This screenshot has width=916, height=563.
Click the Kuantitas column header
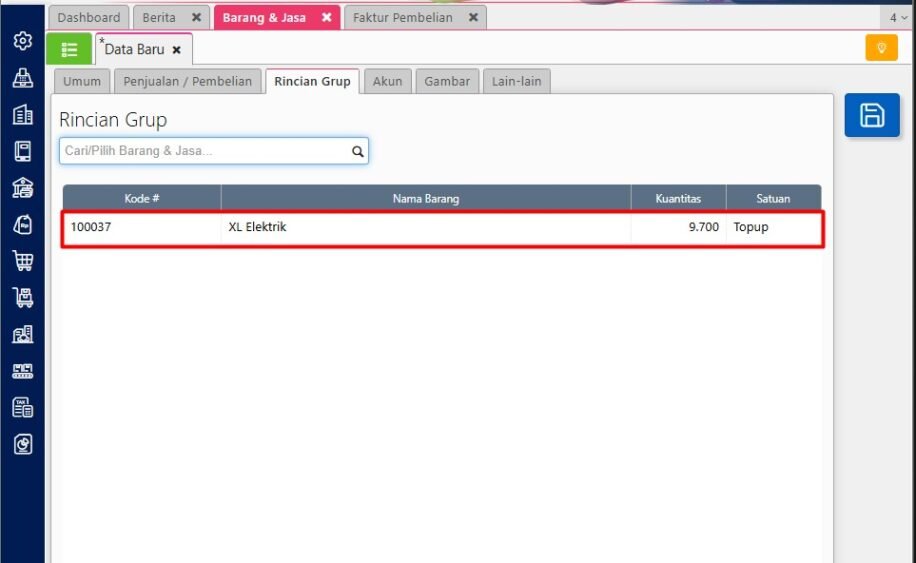[678, 198]
